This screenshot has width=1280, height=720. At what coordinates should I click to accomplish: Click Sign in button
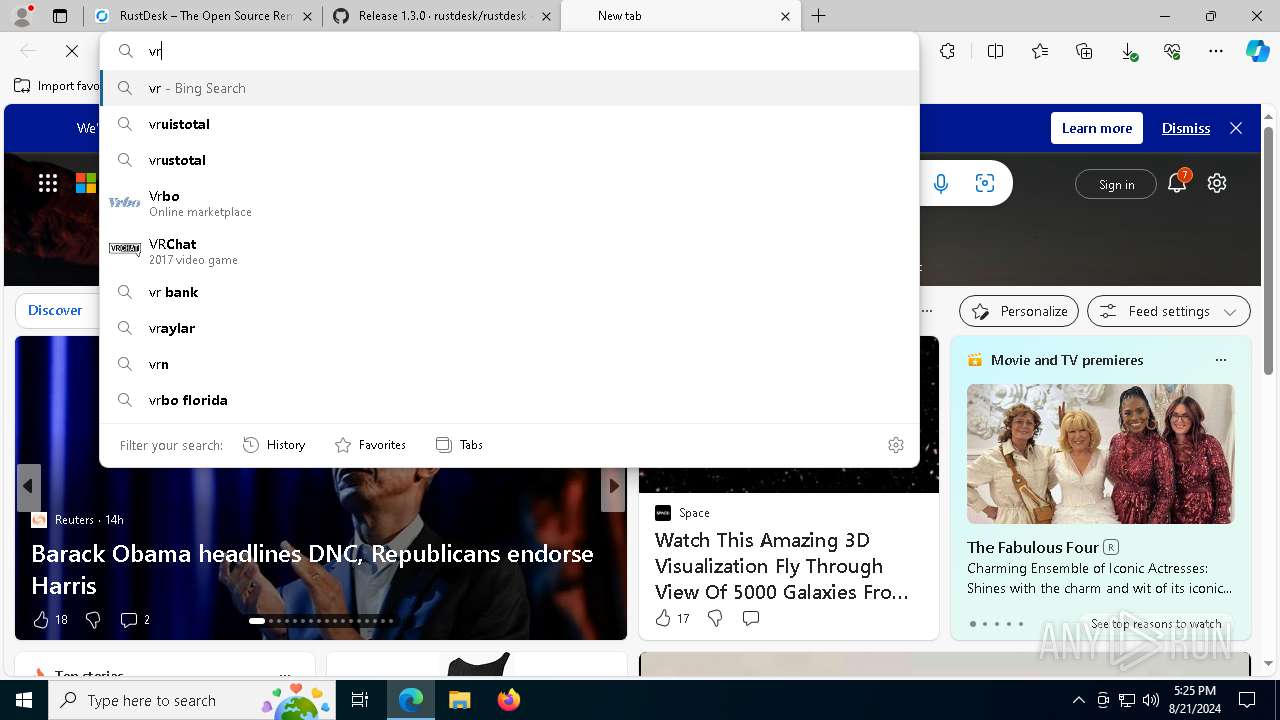[1116, 184]
